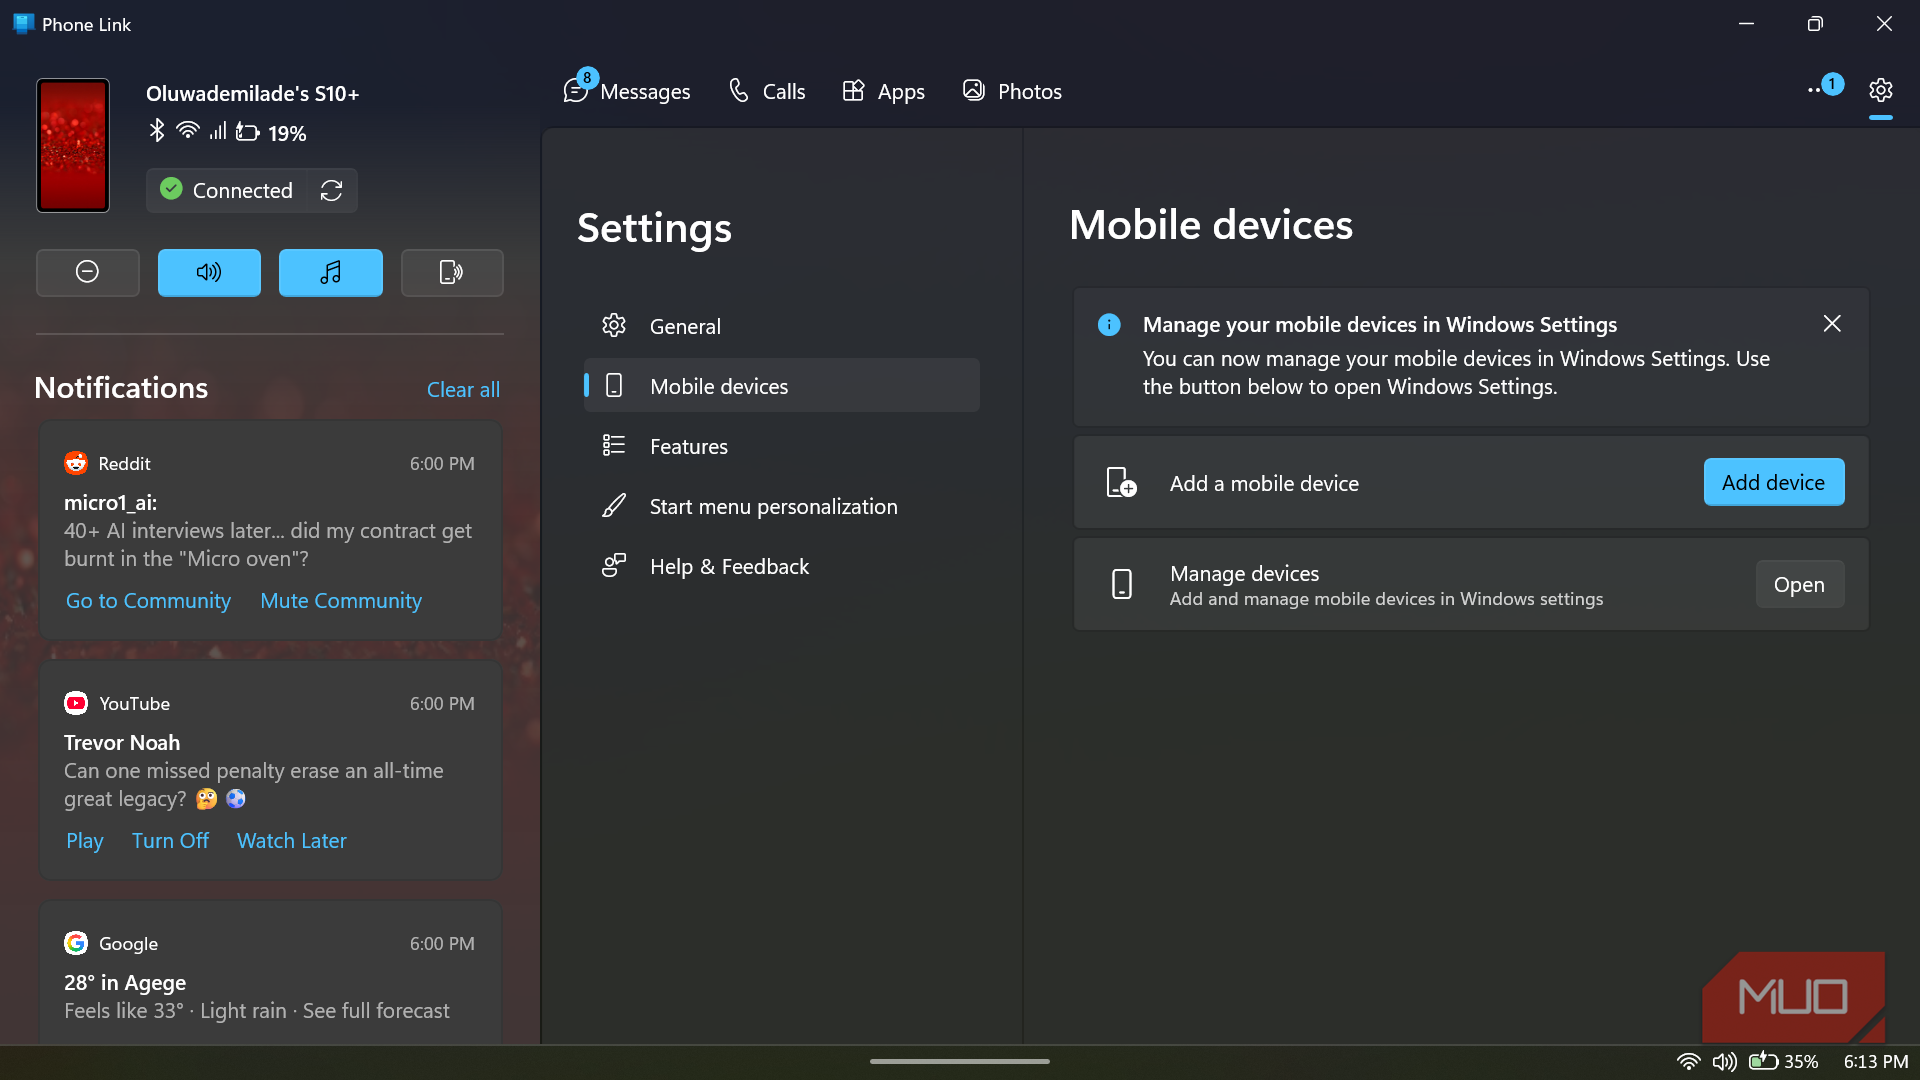Image resolution: width=1920 pixels, height=1080 pixels.
Task: Click the Bluetooth status icon
Action: tap(157, 131)
